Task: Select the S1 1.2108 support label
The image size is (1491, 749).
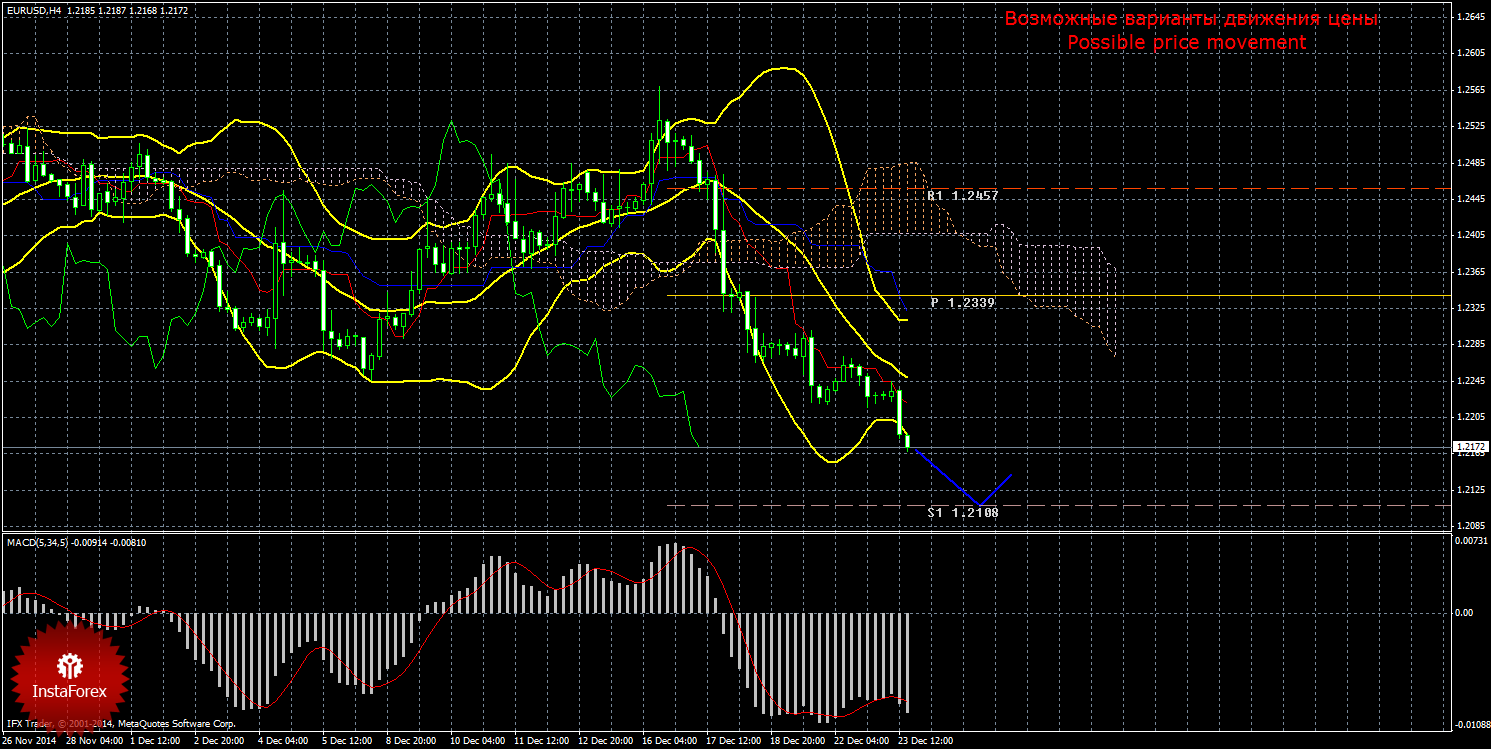Action: tap(961, 512)
